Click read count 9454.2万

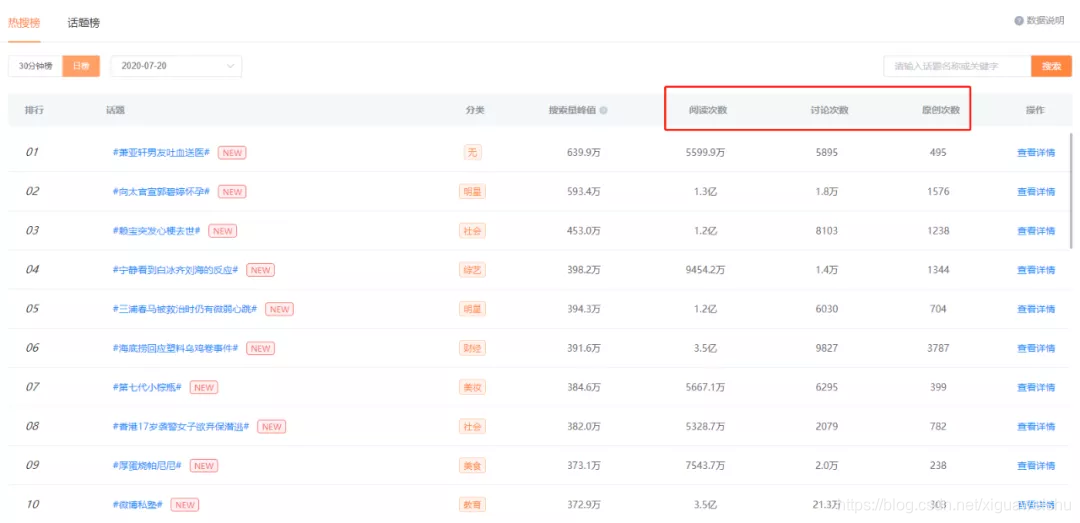pyautogui.click(x=705, y=270)
